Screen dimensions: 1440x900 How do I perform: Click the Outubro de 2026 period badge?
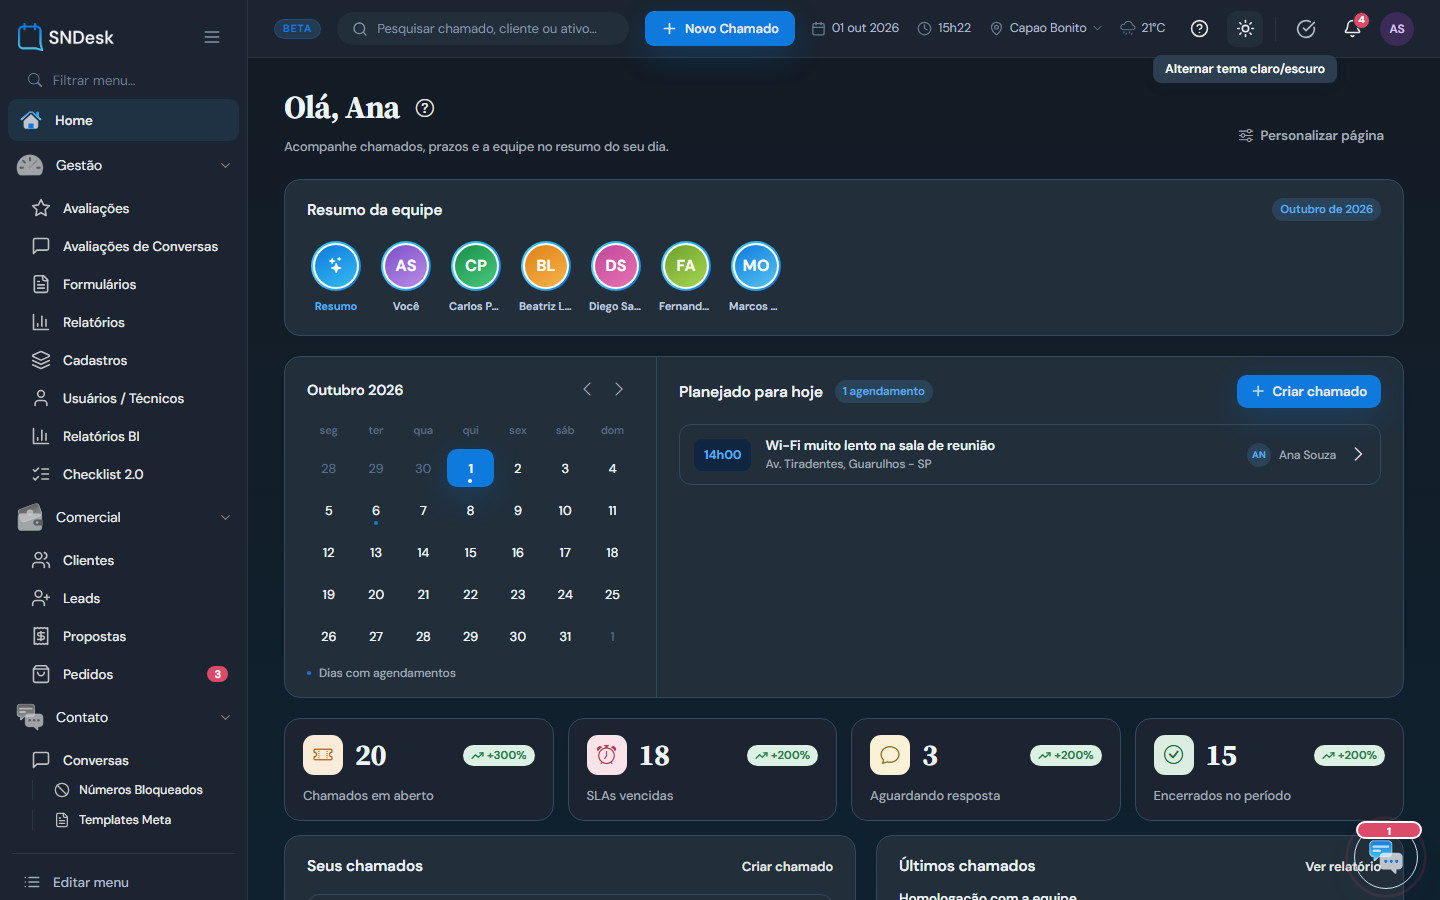[1326, 209]
